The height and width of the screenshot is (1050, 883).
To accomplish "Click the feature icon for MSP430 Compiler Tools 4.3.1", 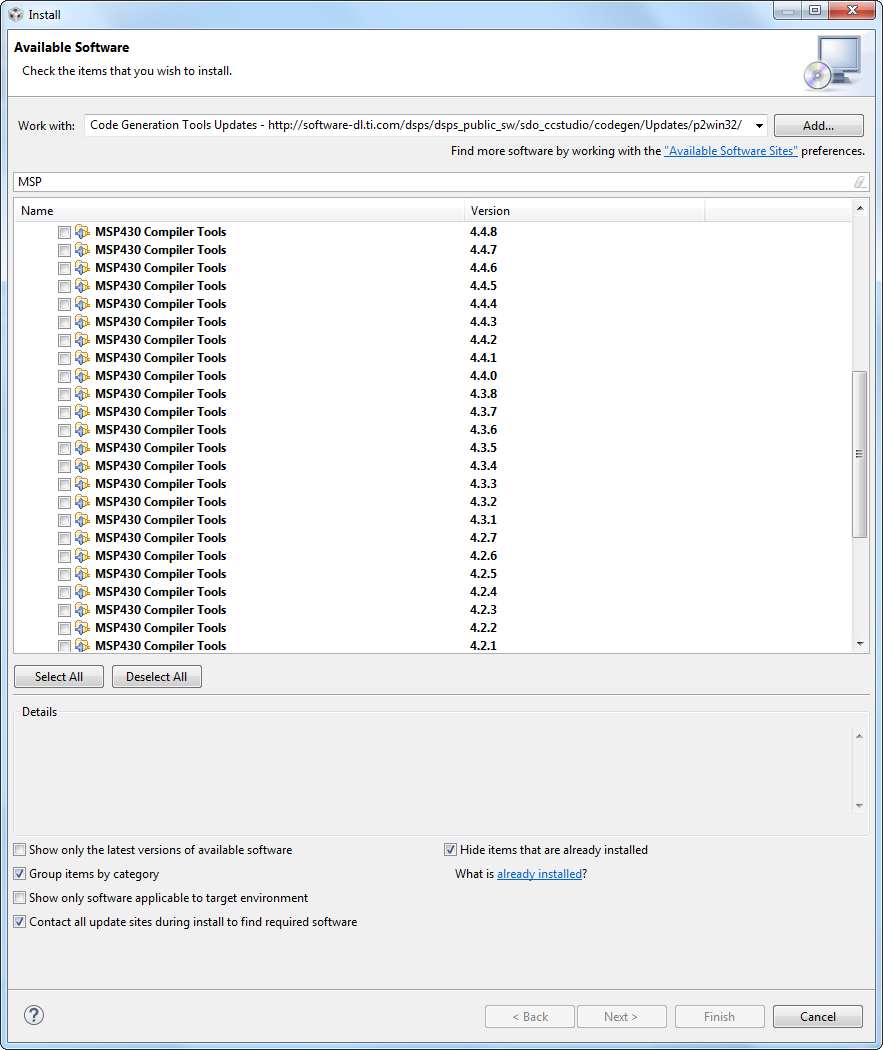I will (82, 520).
